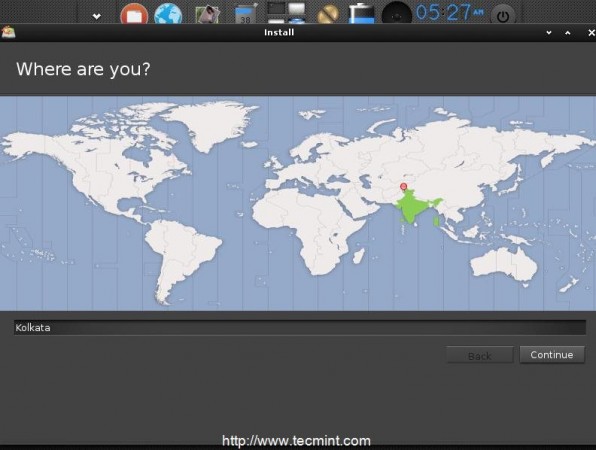This screenshot has width=596, height=450.
Task: Check the battery status icon
Action: click(361, 14)
